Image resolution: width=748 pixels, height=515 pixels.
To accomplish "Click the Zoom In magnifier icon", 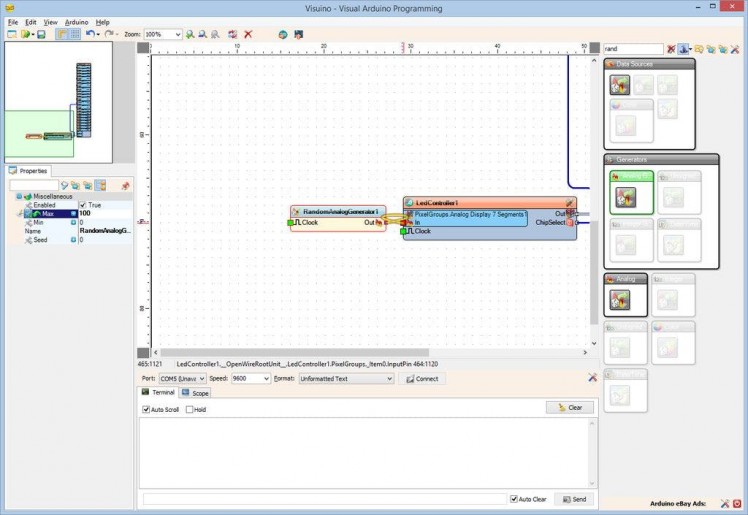I will (x=191, y=34).
